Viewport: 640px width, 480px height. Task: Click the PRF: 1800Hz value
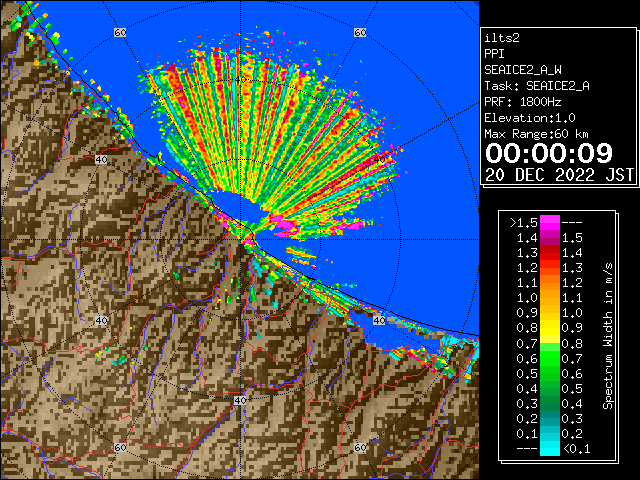pyautogui.click(x=523, y=102)
